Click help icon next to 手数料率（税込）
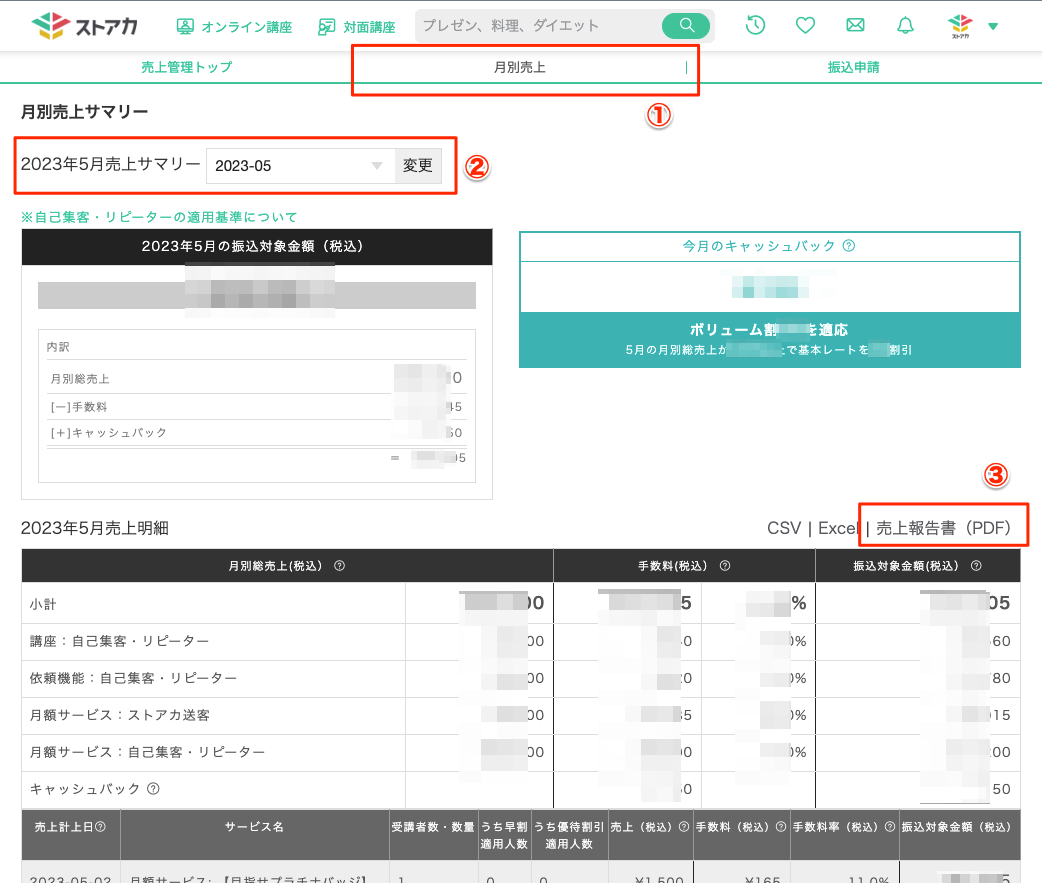Screen dimensions: 1042x883 (x=890, y=827)
